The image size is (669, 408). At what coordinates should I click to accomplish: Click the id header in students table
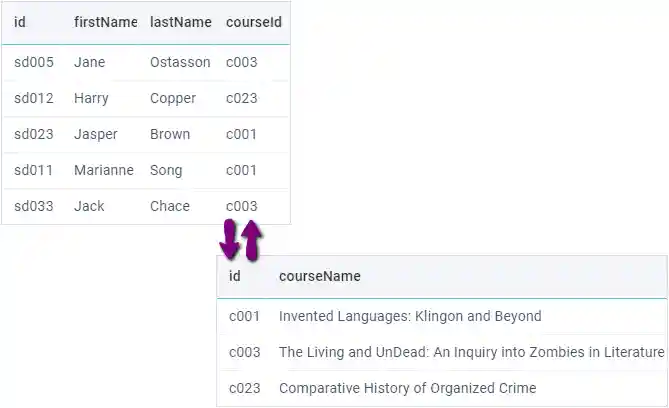20,22
